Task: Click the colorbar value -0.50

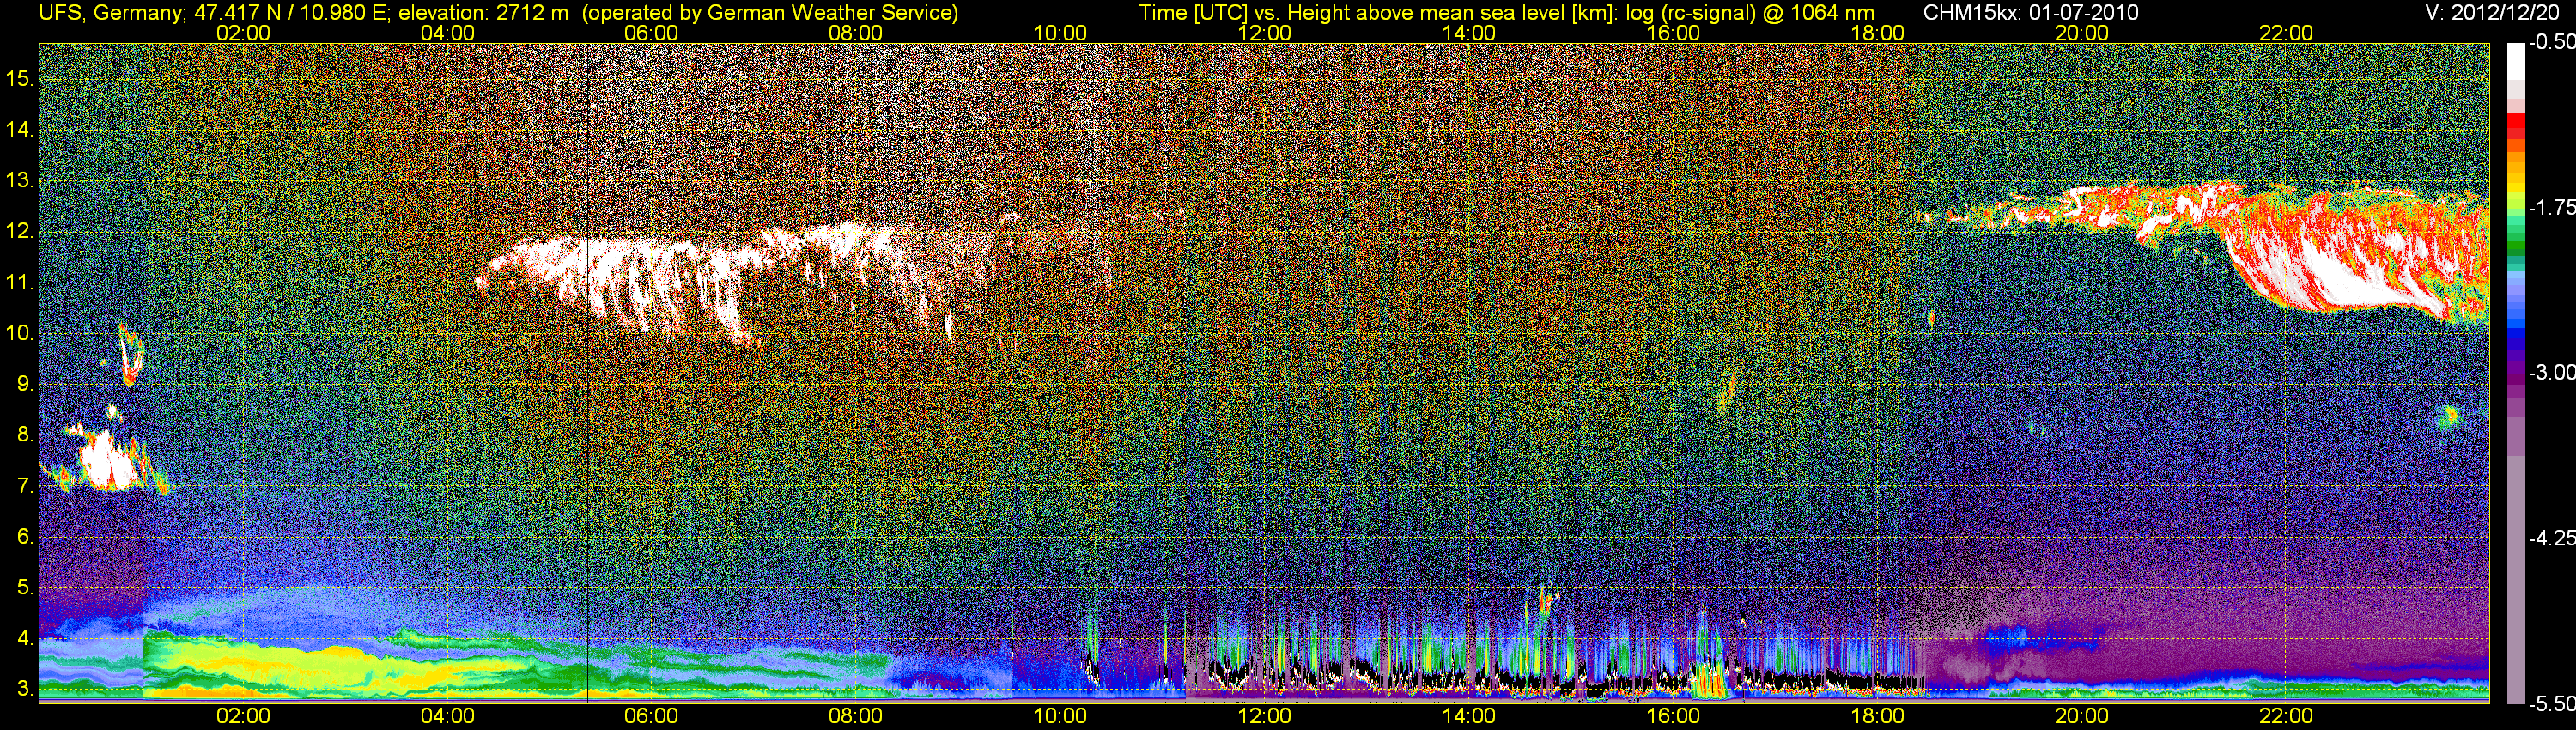Action: [x=2551, y=42]
